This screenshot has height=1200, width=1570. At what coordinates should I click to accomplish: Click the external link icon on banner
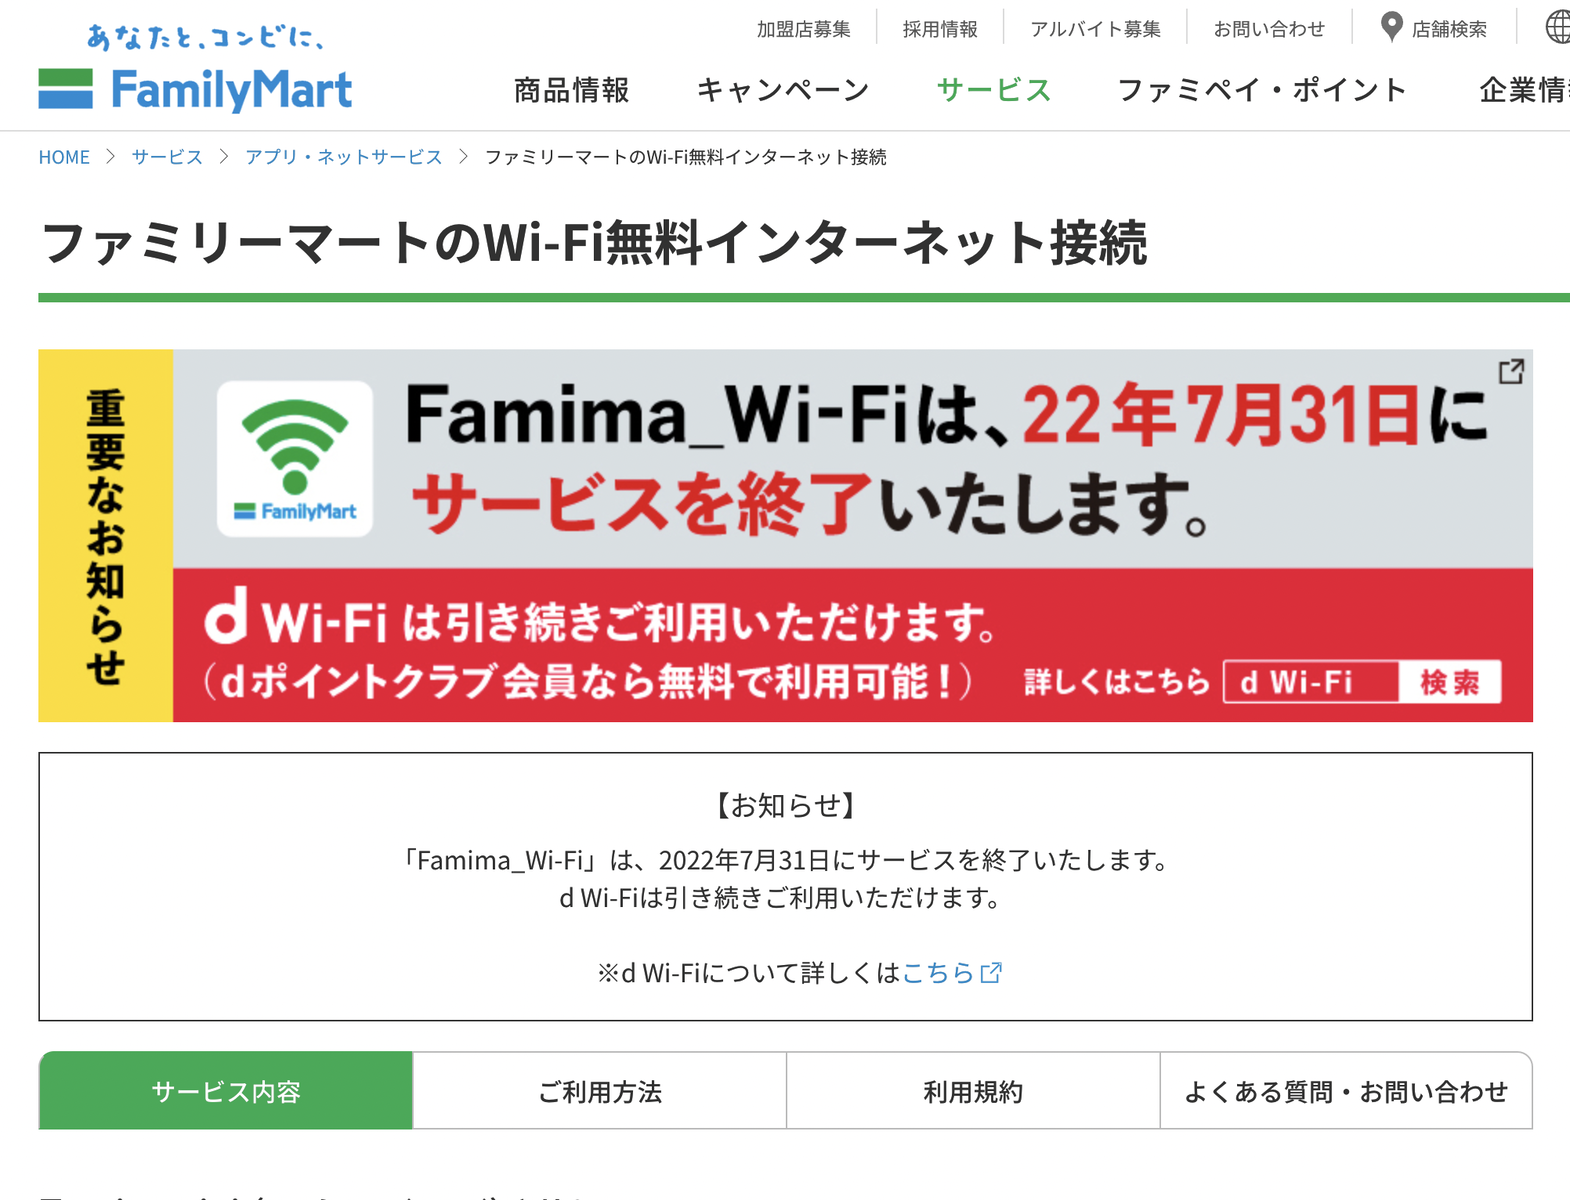(x=1511, y=372)
